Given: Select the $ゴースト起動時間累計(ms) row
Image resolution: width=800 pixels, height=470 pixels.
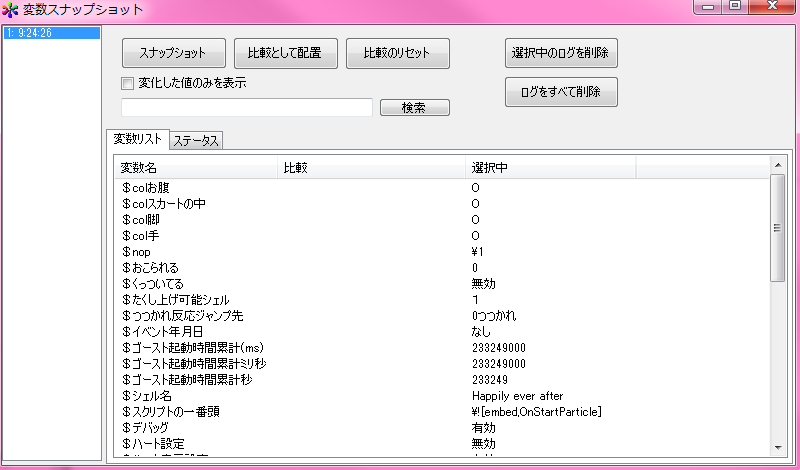Looking at the screenshot, I should (x=442, y=348).
